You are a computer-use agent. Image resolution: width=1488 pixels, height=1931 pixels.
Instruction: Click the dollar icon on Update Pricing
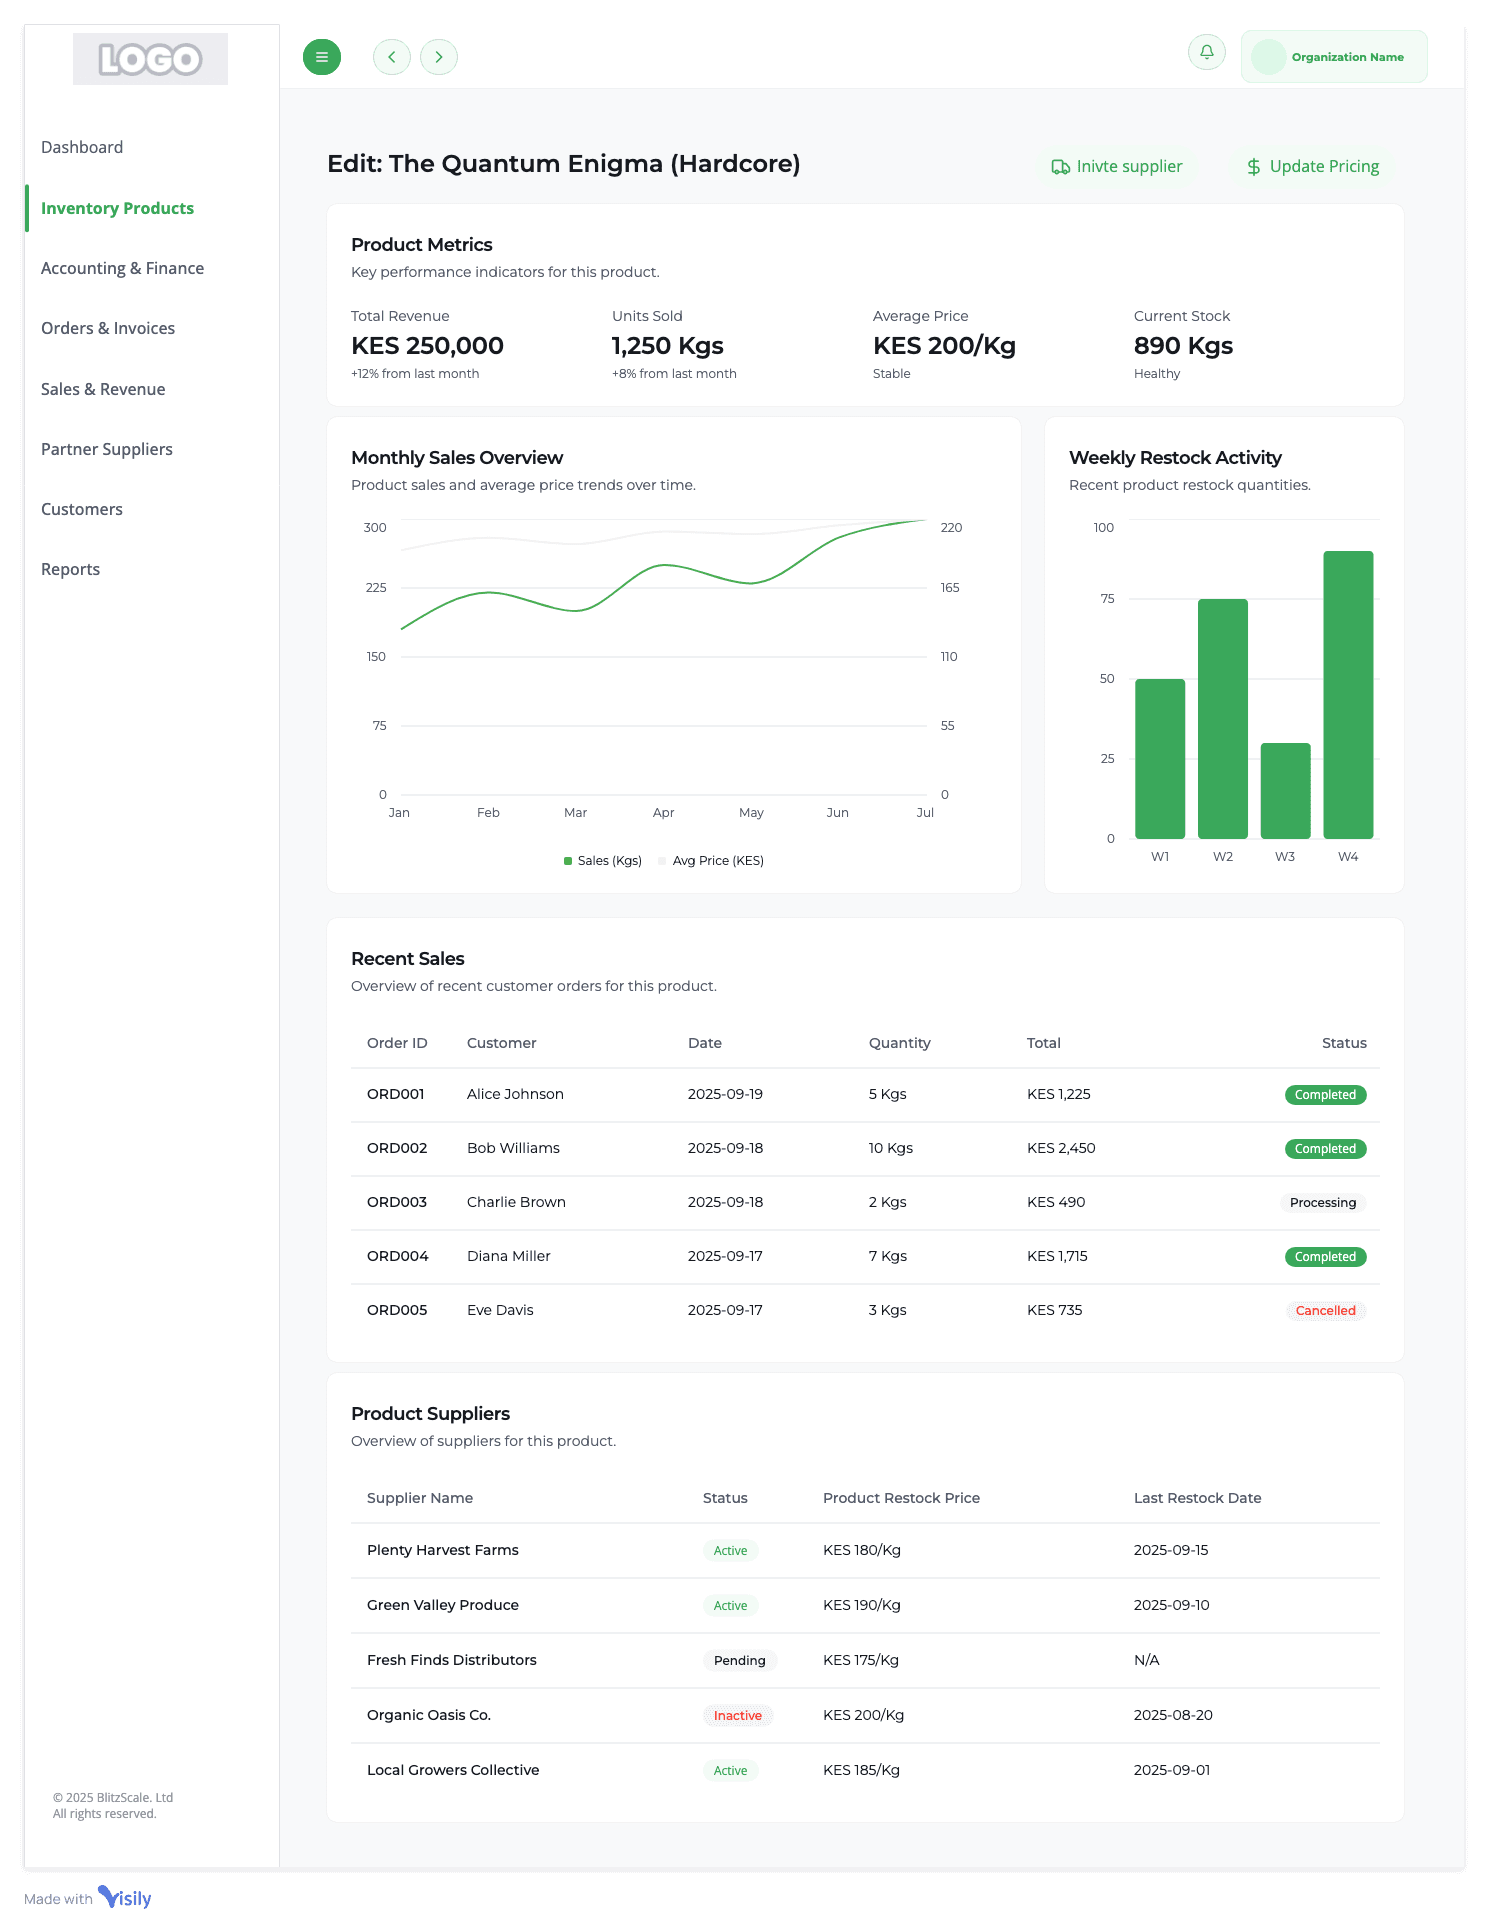(x=1254, y=167)
